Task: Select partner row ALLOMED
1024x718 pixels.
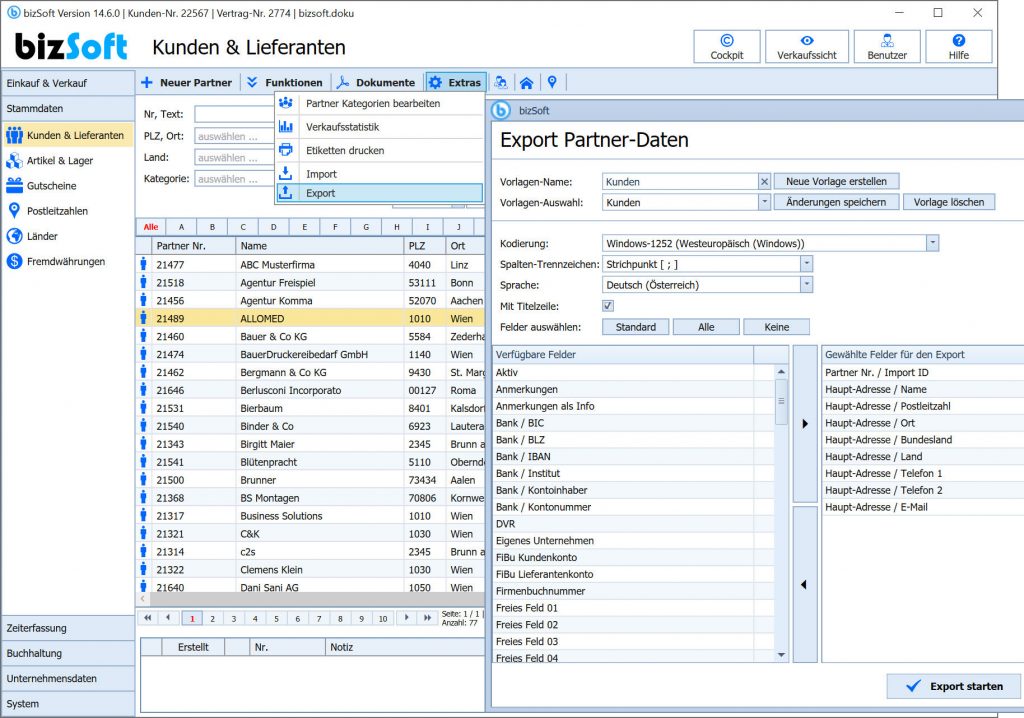Action: click(310, 319)
